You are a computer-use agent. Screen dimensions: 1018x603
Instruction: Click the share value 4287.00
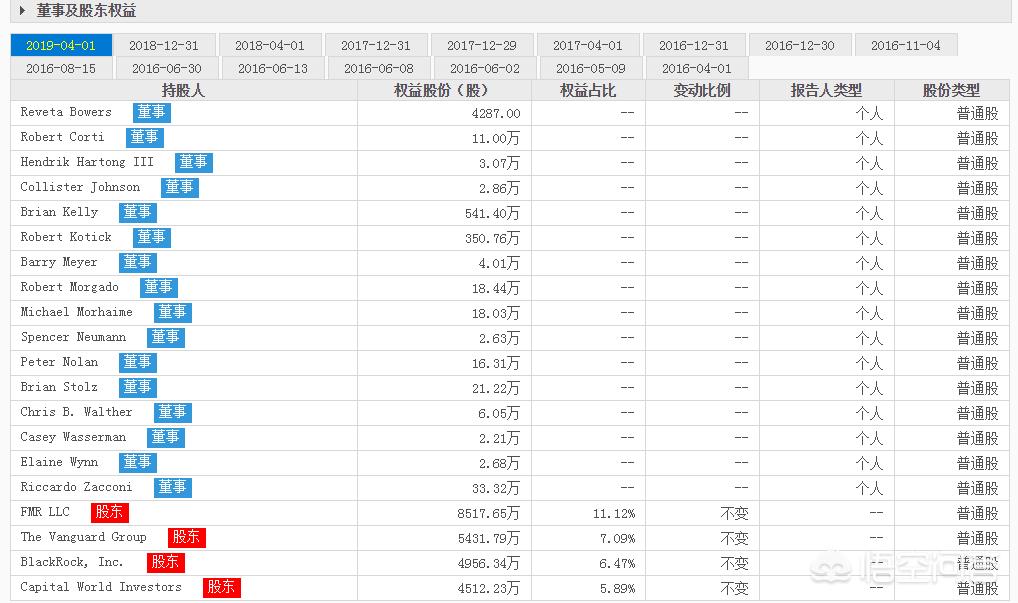point(496,114)
